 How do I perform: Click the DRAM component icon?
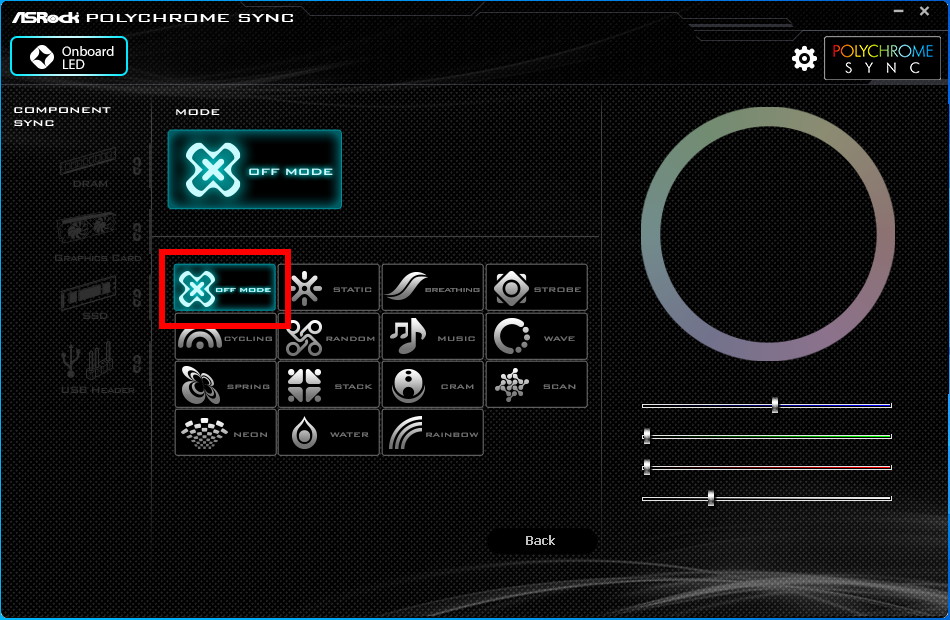point(88,161)
